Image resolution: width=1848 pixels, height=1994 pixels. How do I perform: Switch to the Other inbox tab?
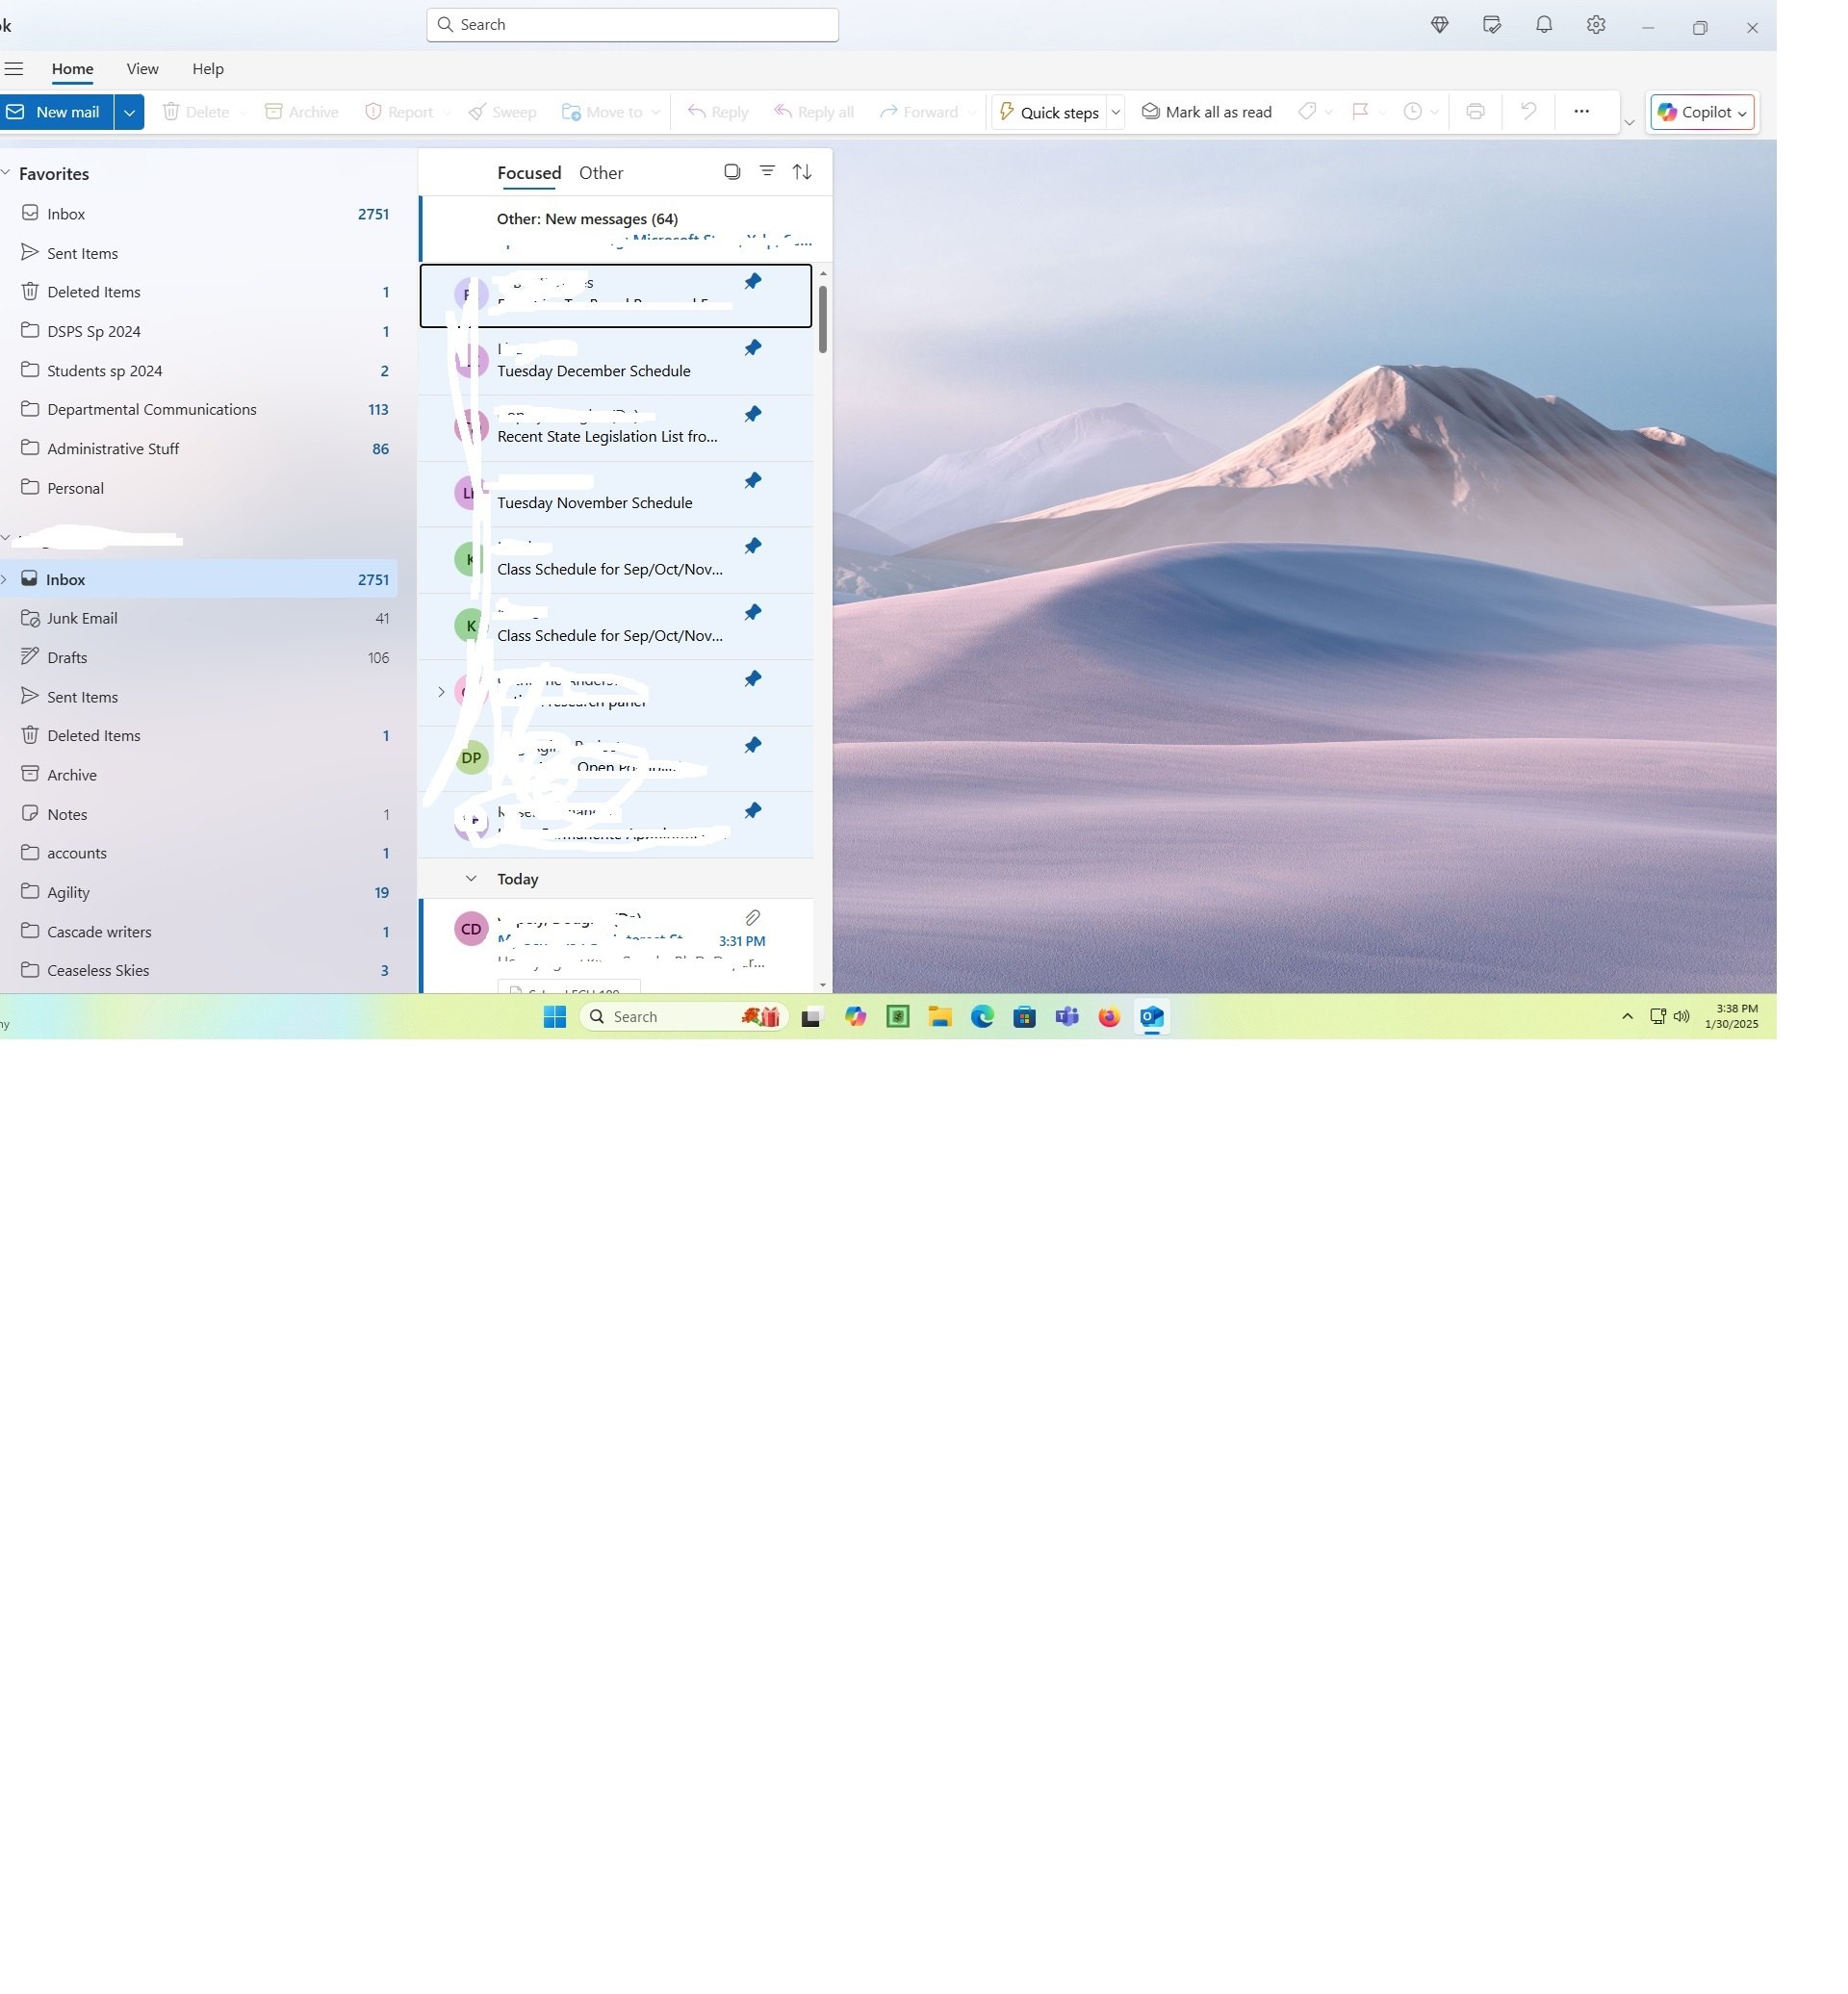pyautogui.click(x=601, y=173)
